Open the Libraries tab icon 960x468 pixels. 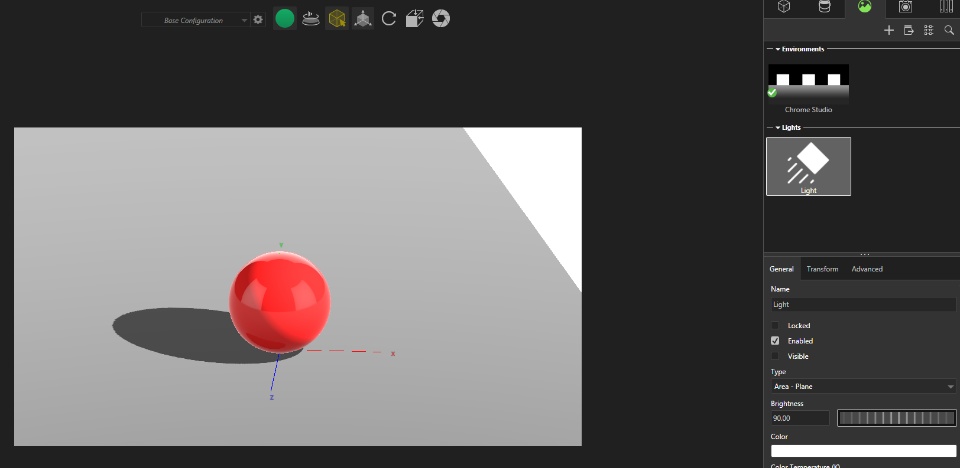(946, 7)
